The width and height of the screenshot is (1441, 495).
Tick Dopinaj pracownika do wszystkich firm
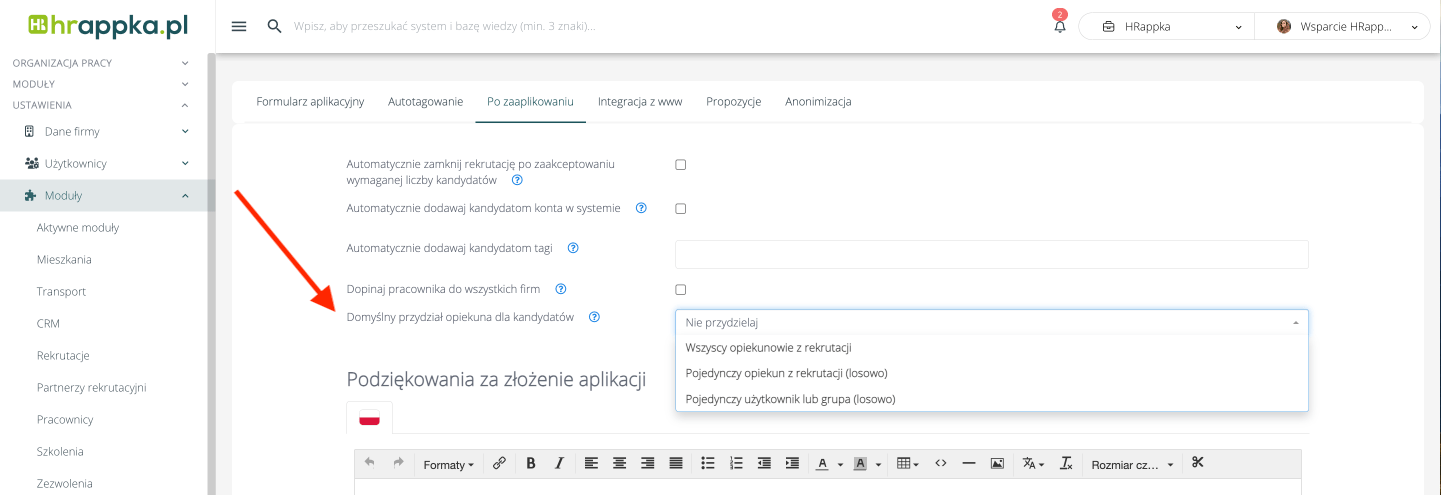click(681, 290)
